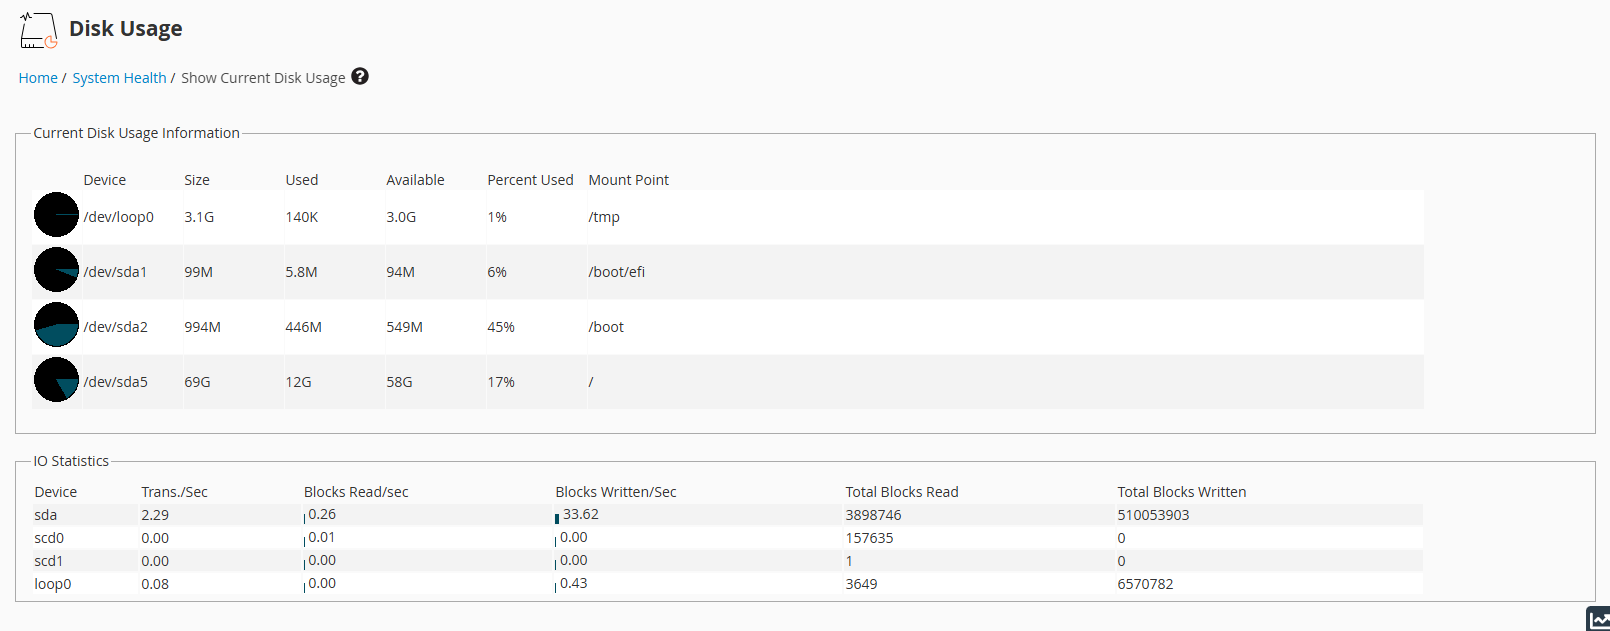This screenshot has width=1610, height=631.
Task: Click the 0.08 transfers per second value
Action: [155, 584]
